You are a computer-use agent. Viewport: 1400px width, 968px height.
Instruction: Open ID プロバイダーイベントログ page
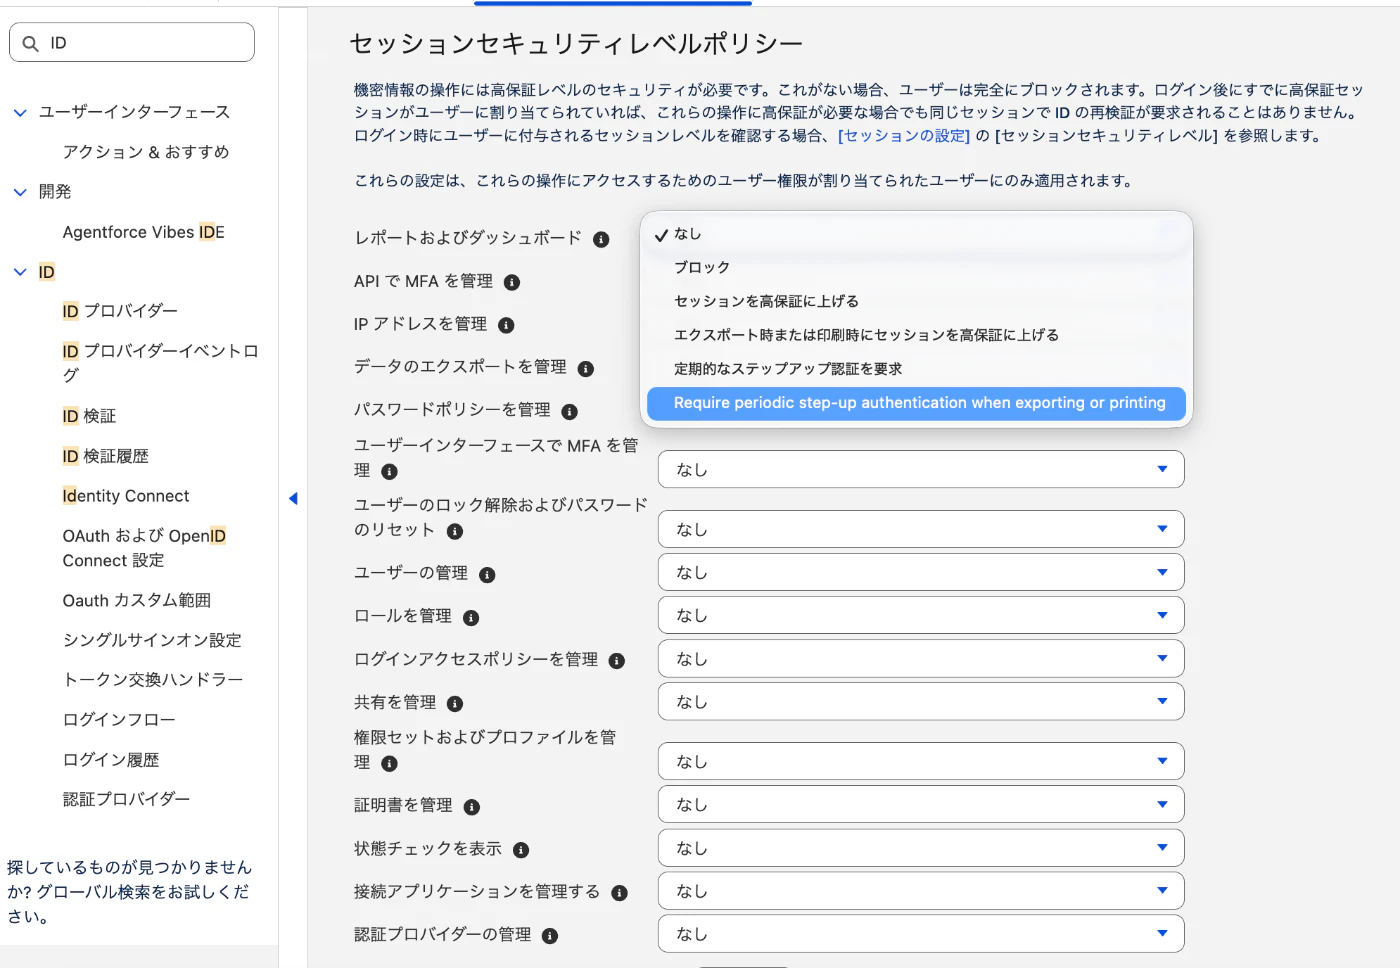click(160, 363)
